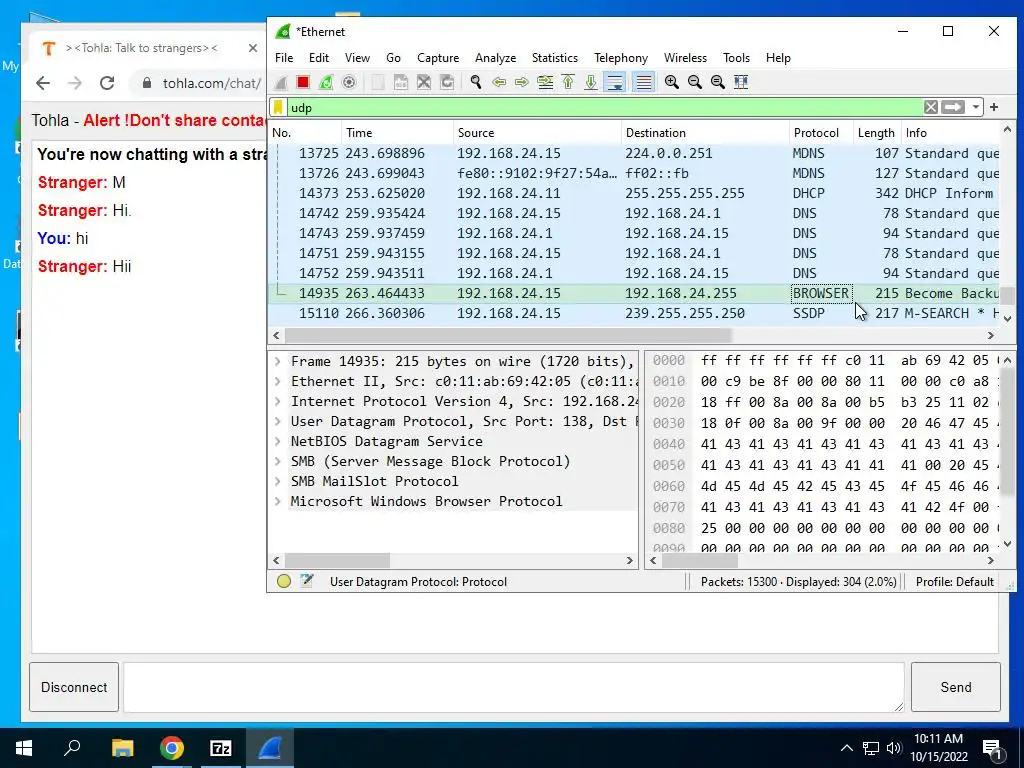
Task: Click Profile: Default in status bar
Action: click(954, 581)
